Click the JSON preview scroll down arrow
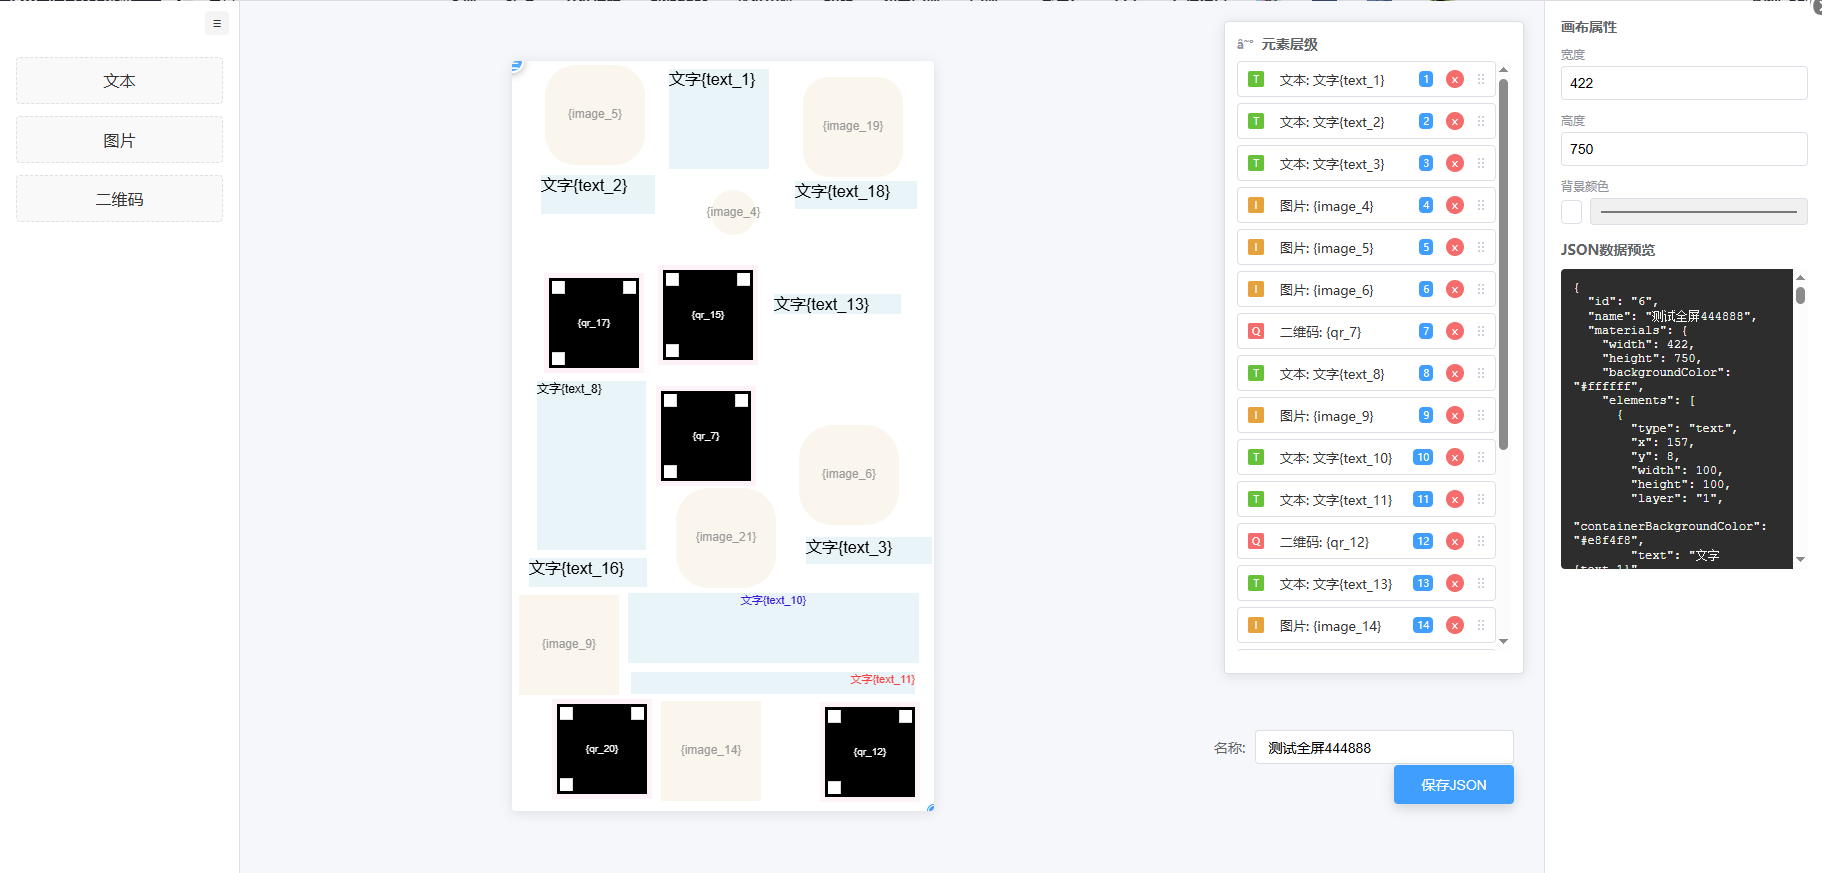1822x873 pixels. [x=1800, y=560]
